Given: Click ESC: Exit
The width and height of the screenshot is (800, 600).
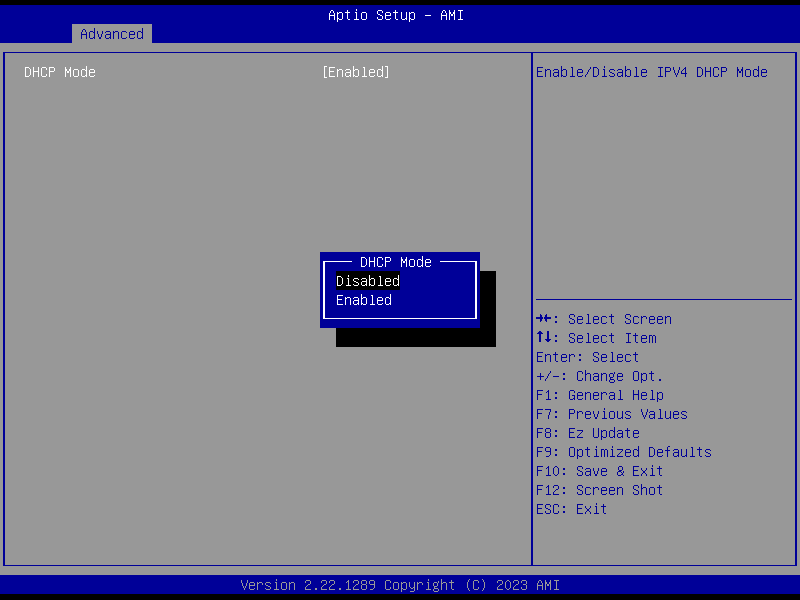Looking at the screenshot, I should [x=571, y=509].
